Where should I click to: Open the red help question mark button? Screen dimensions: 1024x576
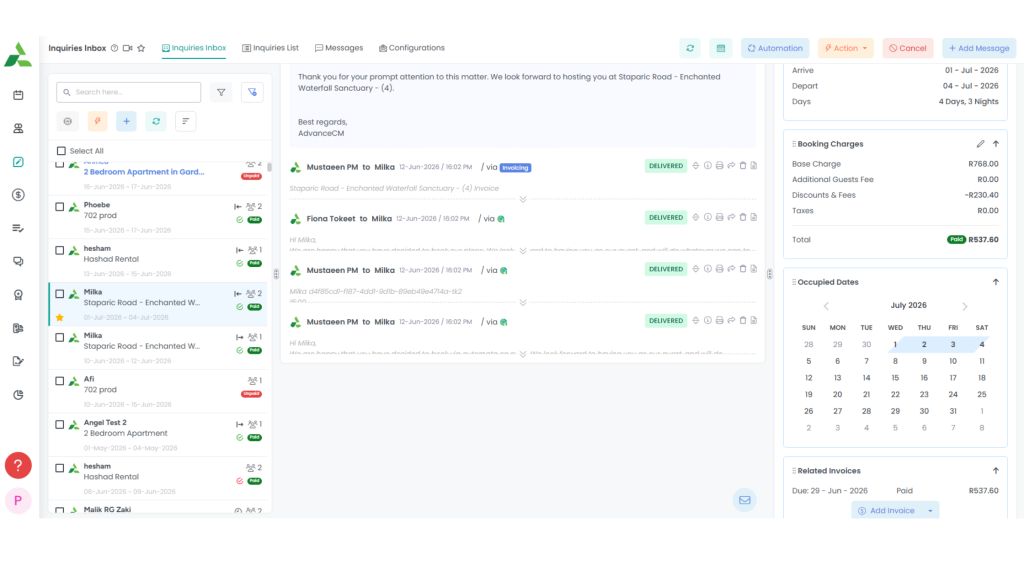point(18,466)
